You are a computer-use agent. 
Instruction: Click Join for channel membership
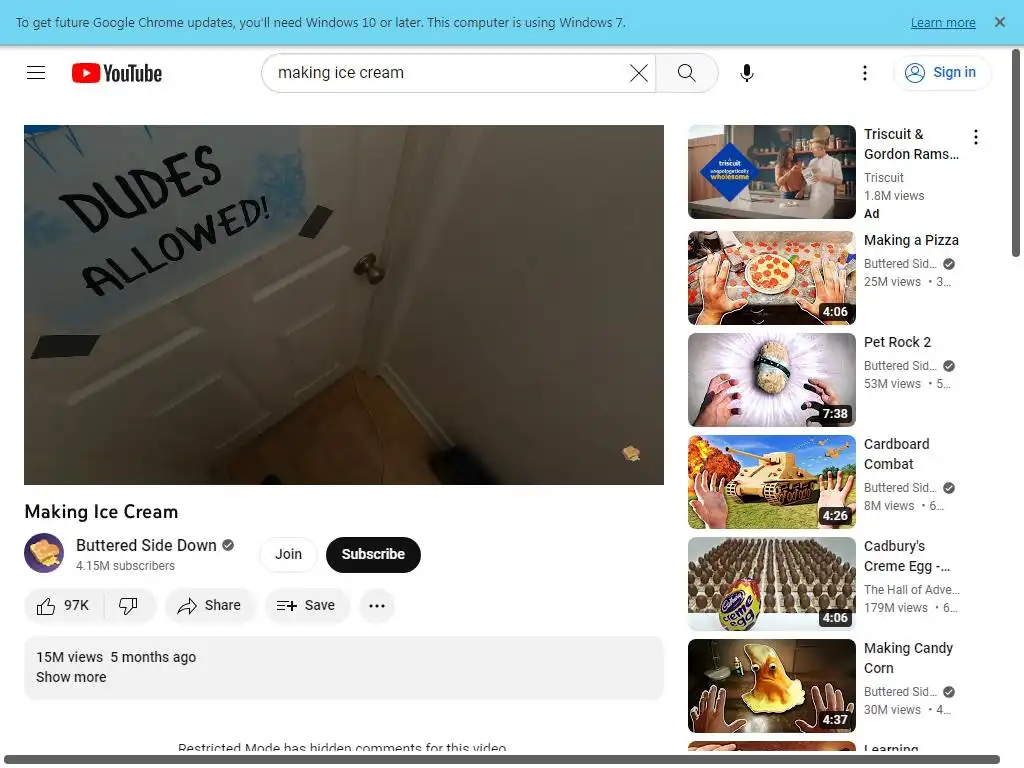point(288,554)
